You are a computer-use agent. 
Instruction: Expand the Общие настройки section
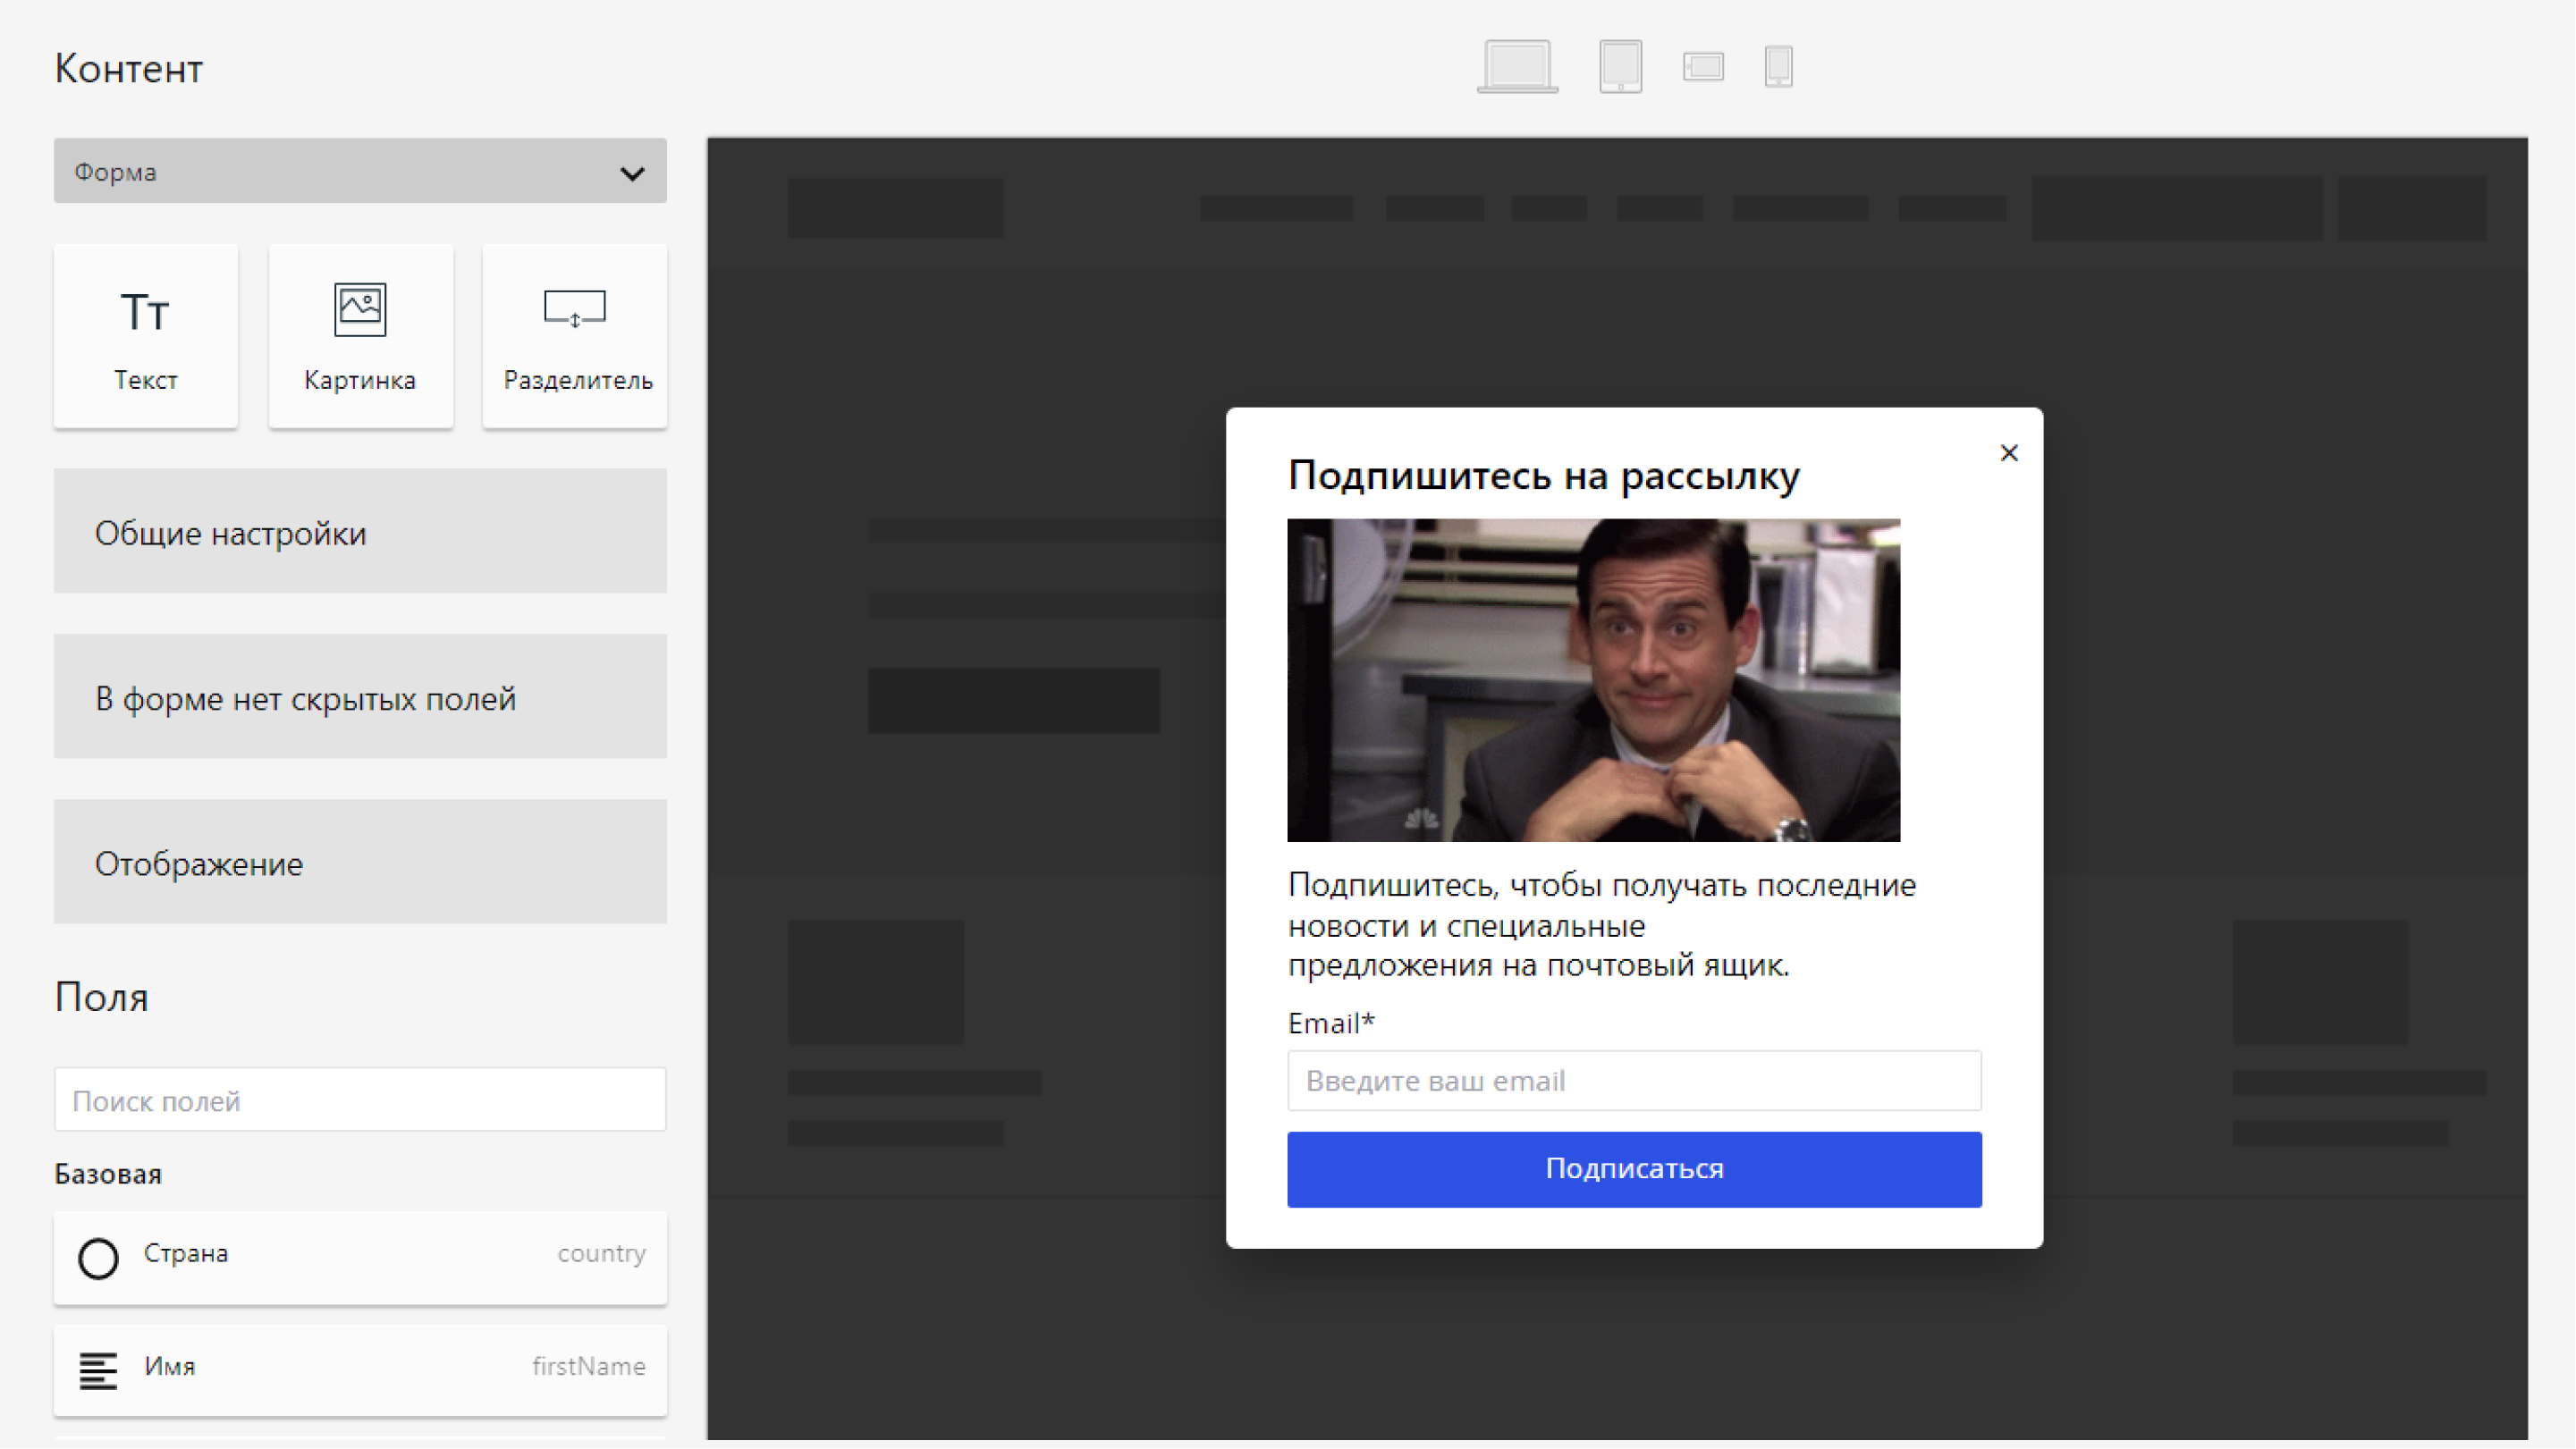(360, 531)
